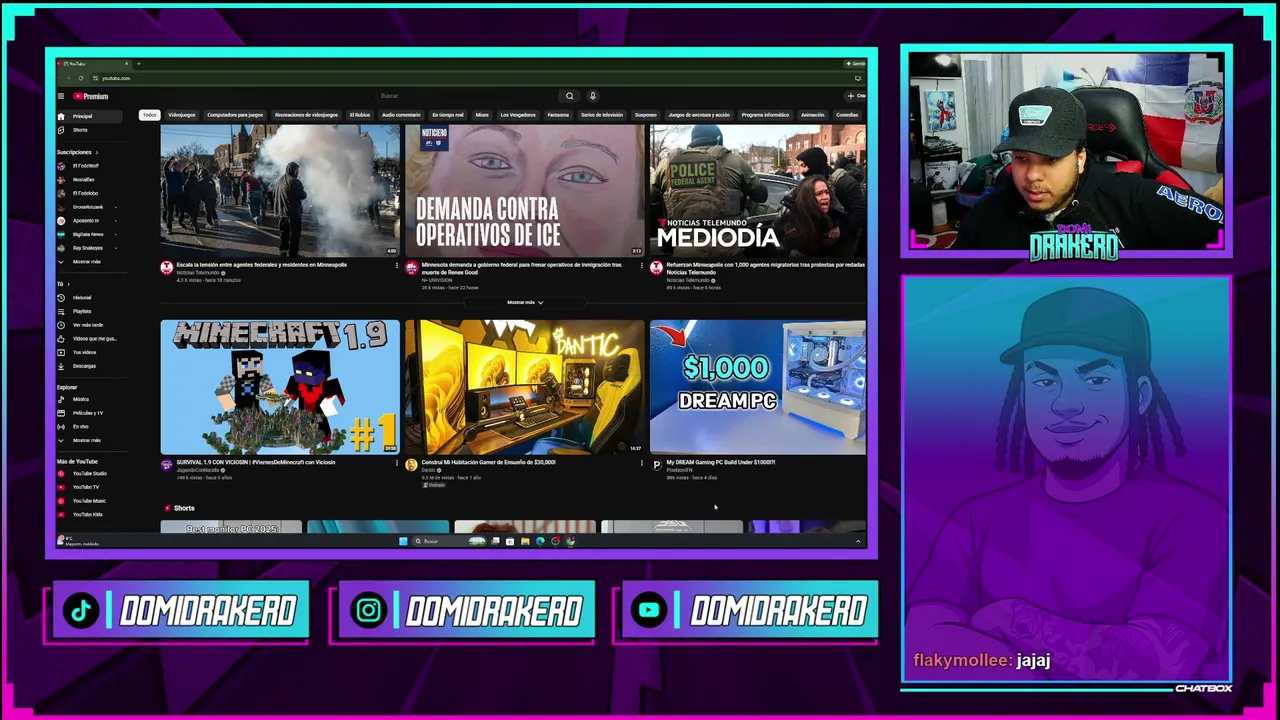Open three-dot menu for SURVIVAL 1.9 video
The width and height of the screenshot is (1280, 720).
pos(397,463)
